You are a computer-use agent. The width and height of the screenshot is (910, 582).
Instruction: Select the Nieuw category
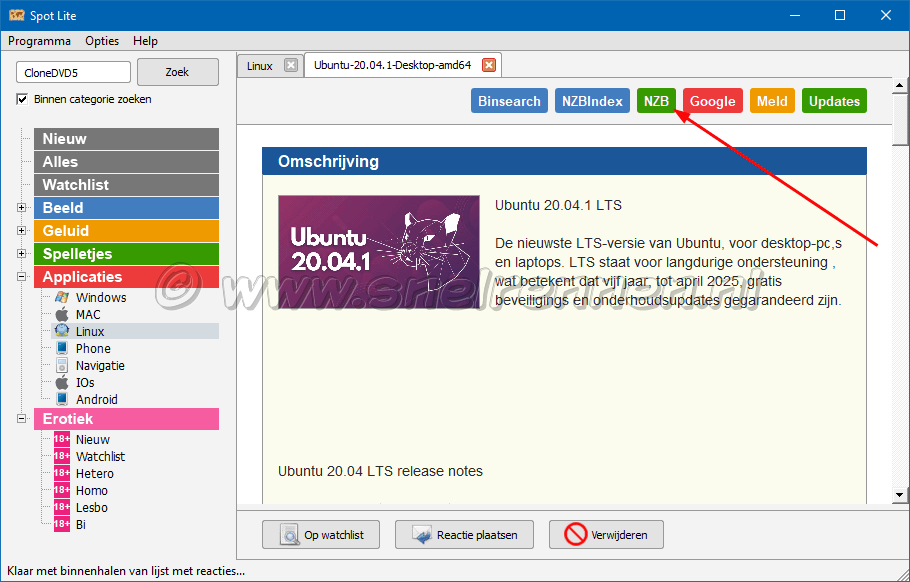[127, 139]
